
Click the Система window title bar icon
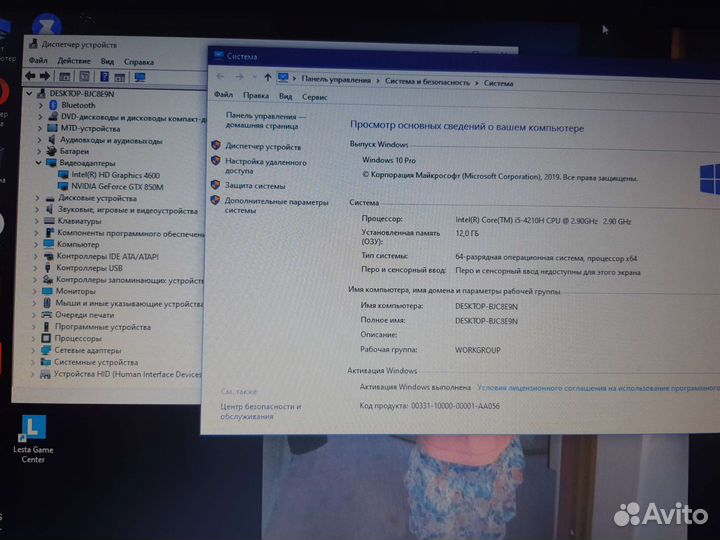coord(219,55)
